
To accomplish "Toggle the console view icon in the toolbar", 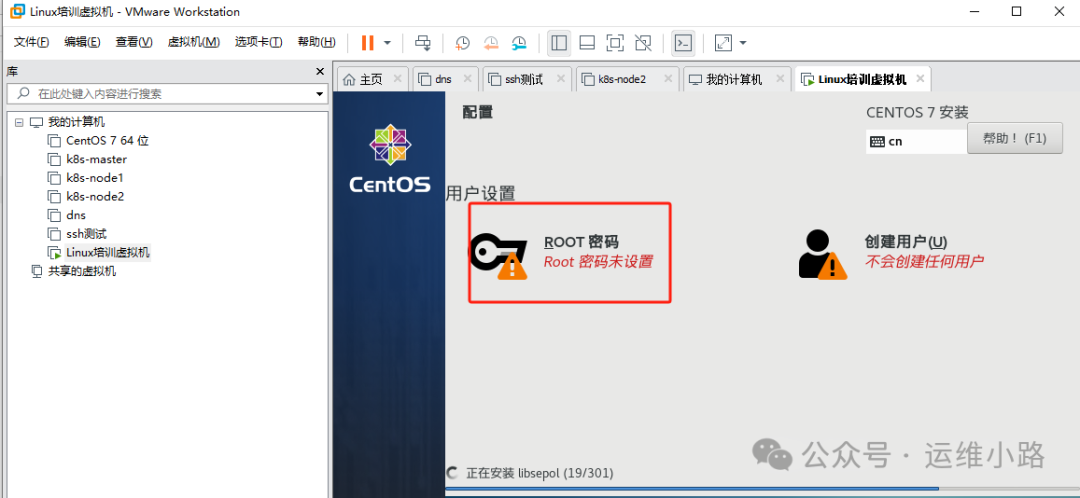I will 683,43.
